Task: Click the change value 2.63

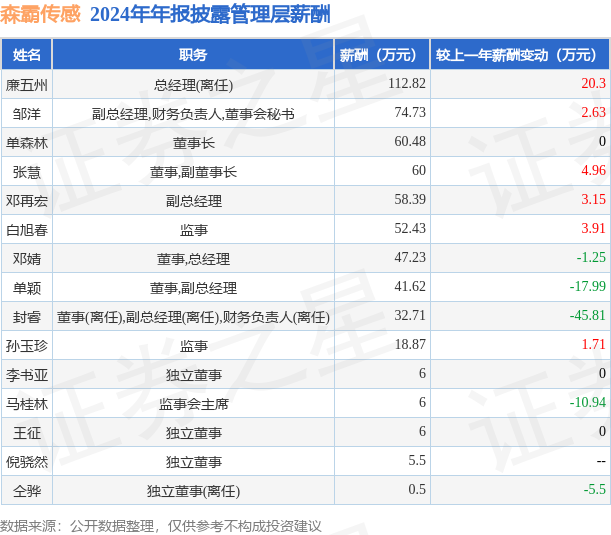Action: tap(593, 112)
